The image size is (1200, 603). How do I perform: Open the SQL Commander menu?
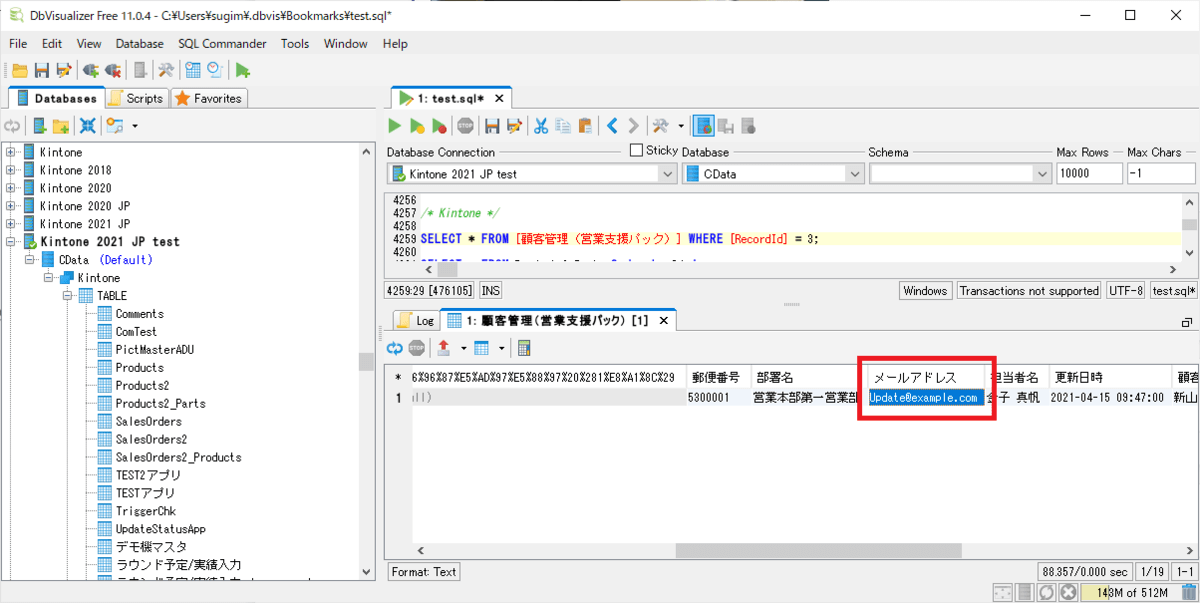click(x=222, y=44)
